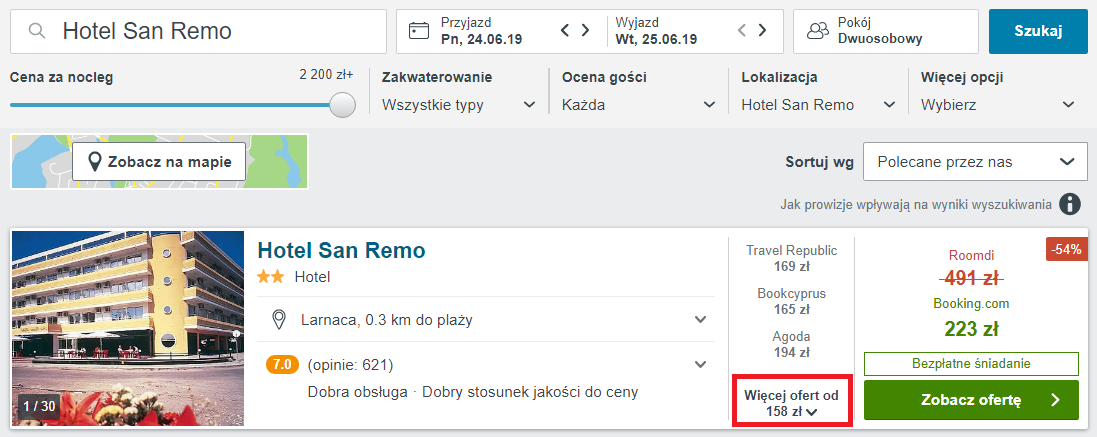Image resolution: width=1097 pixels, height=437 pixels.
Task: Move the arrival date to the previous day
Action: pyautogui.click(x=565, y=30)
